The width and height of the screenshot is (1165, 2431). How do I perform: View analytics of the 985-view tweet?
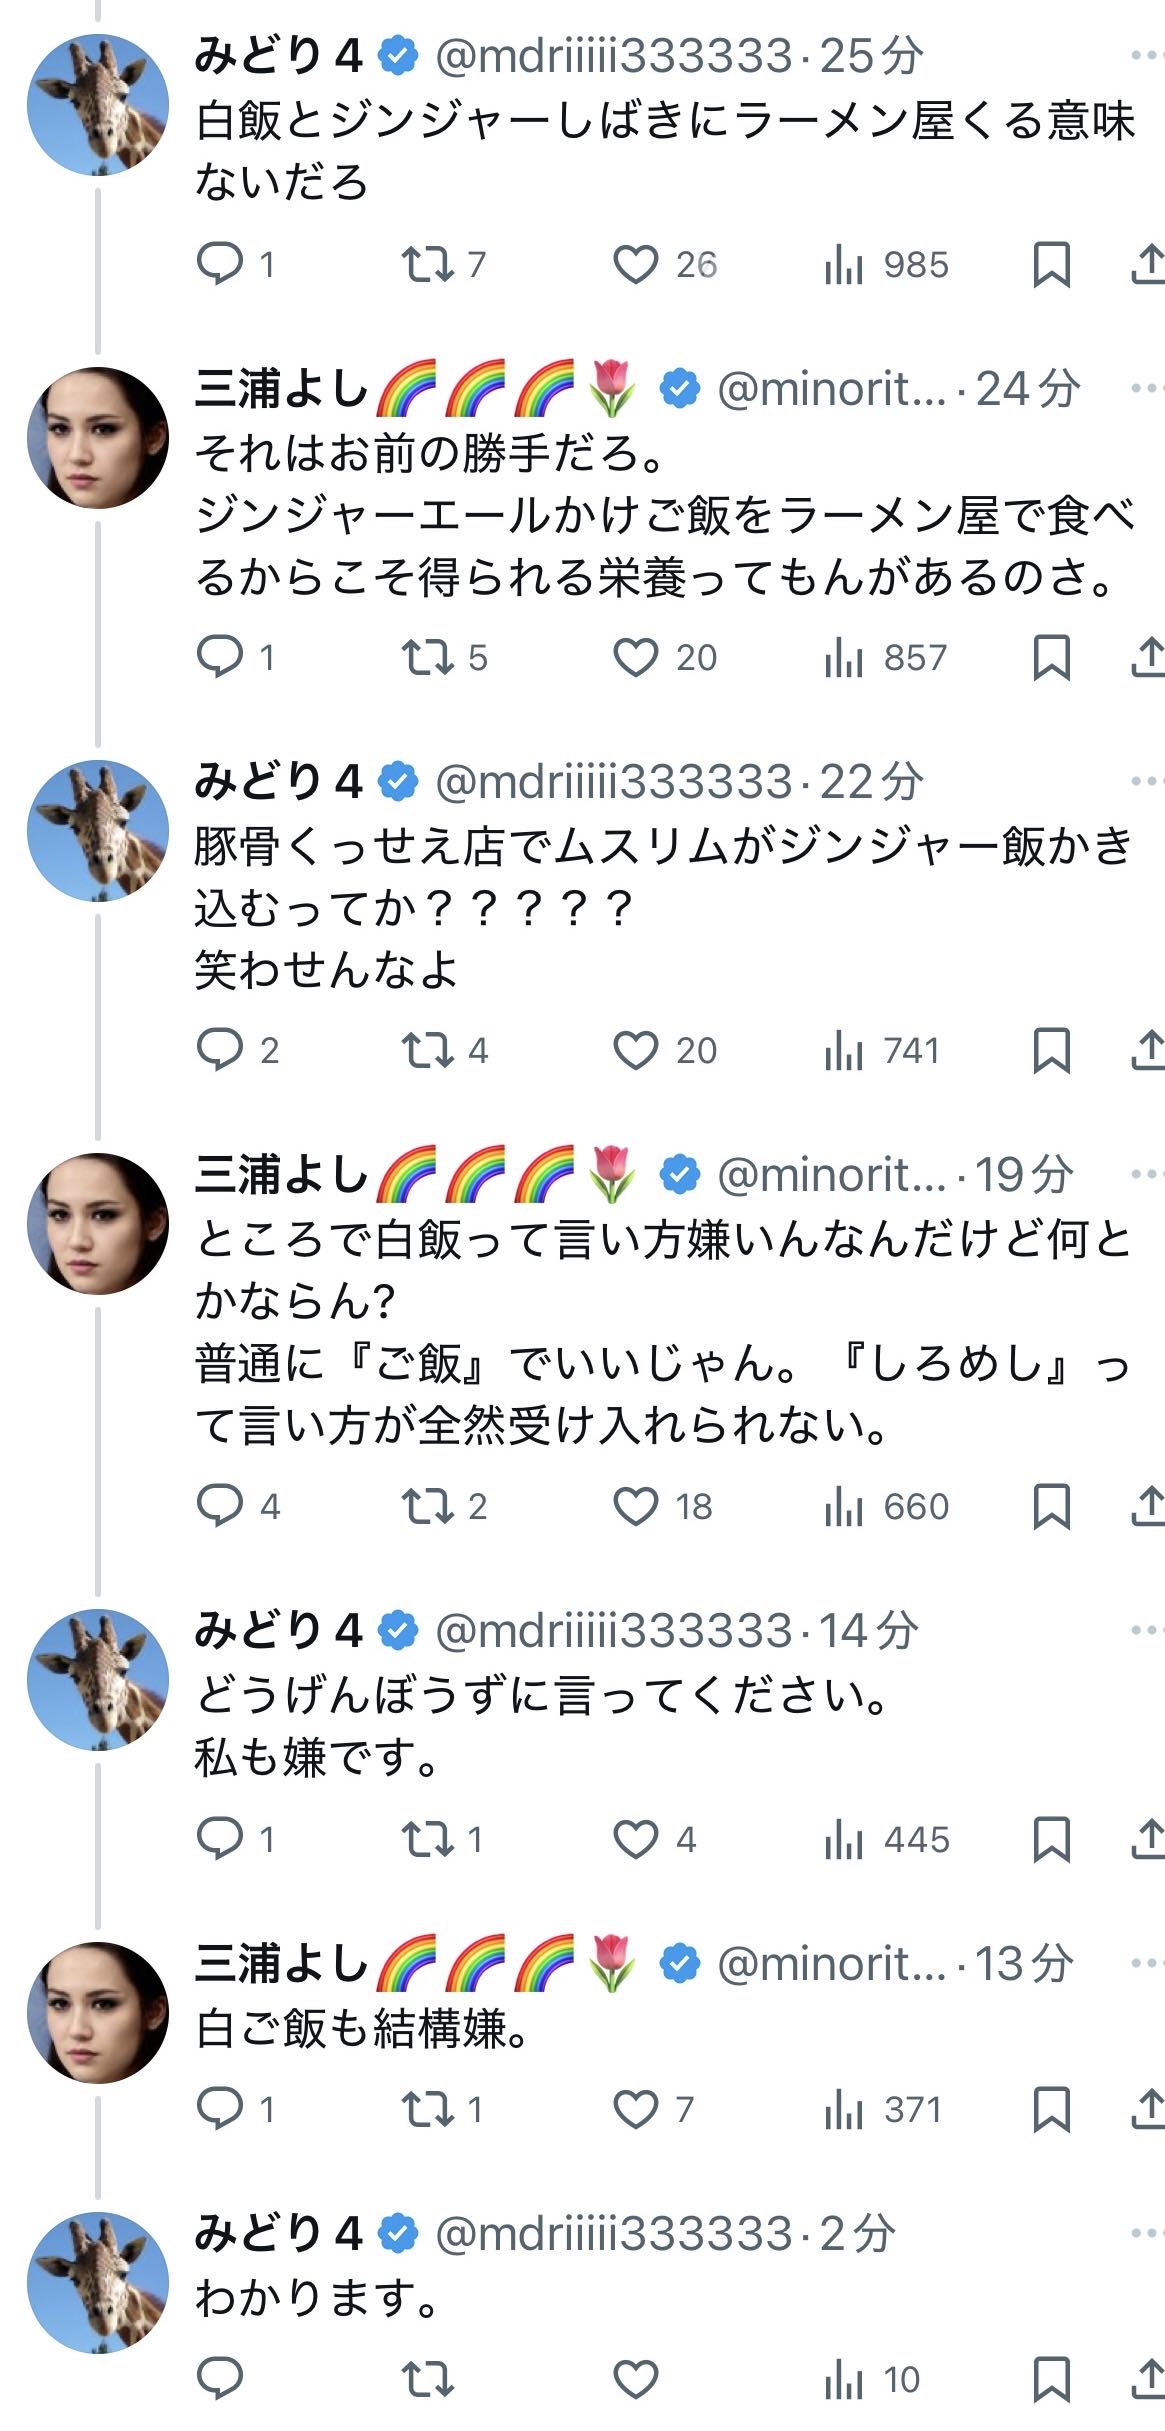click(x=843, y=265)
